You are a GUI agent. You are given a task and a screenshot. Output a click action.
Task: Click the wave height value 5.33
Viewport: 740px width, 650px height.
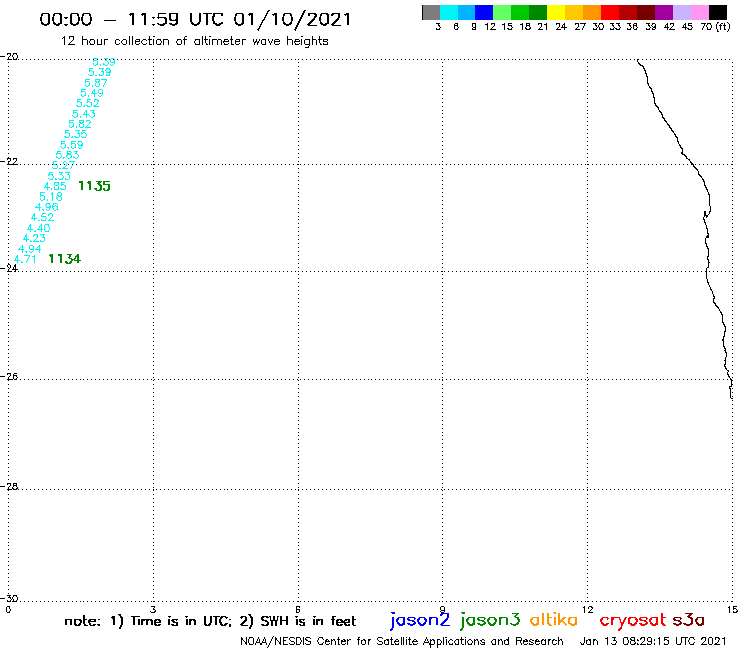(59, 176)
